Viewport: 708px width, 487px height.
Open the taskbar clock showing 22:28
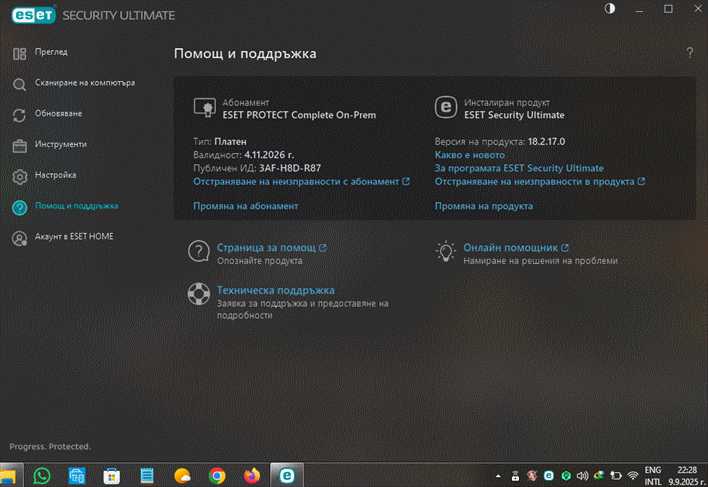point(687,476)
